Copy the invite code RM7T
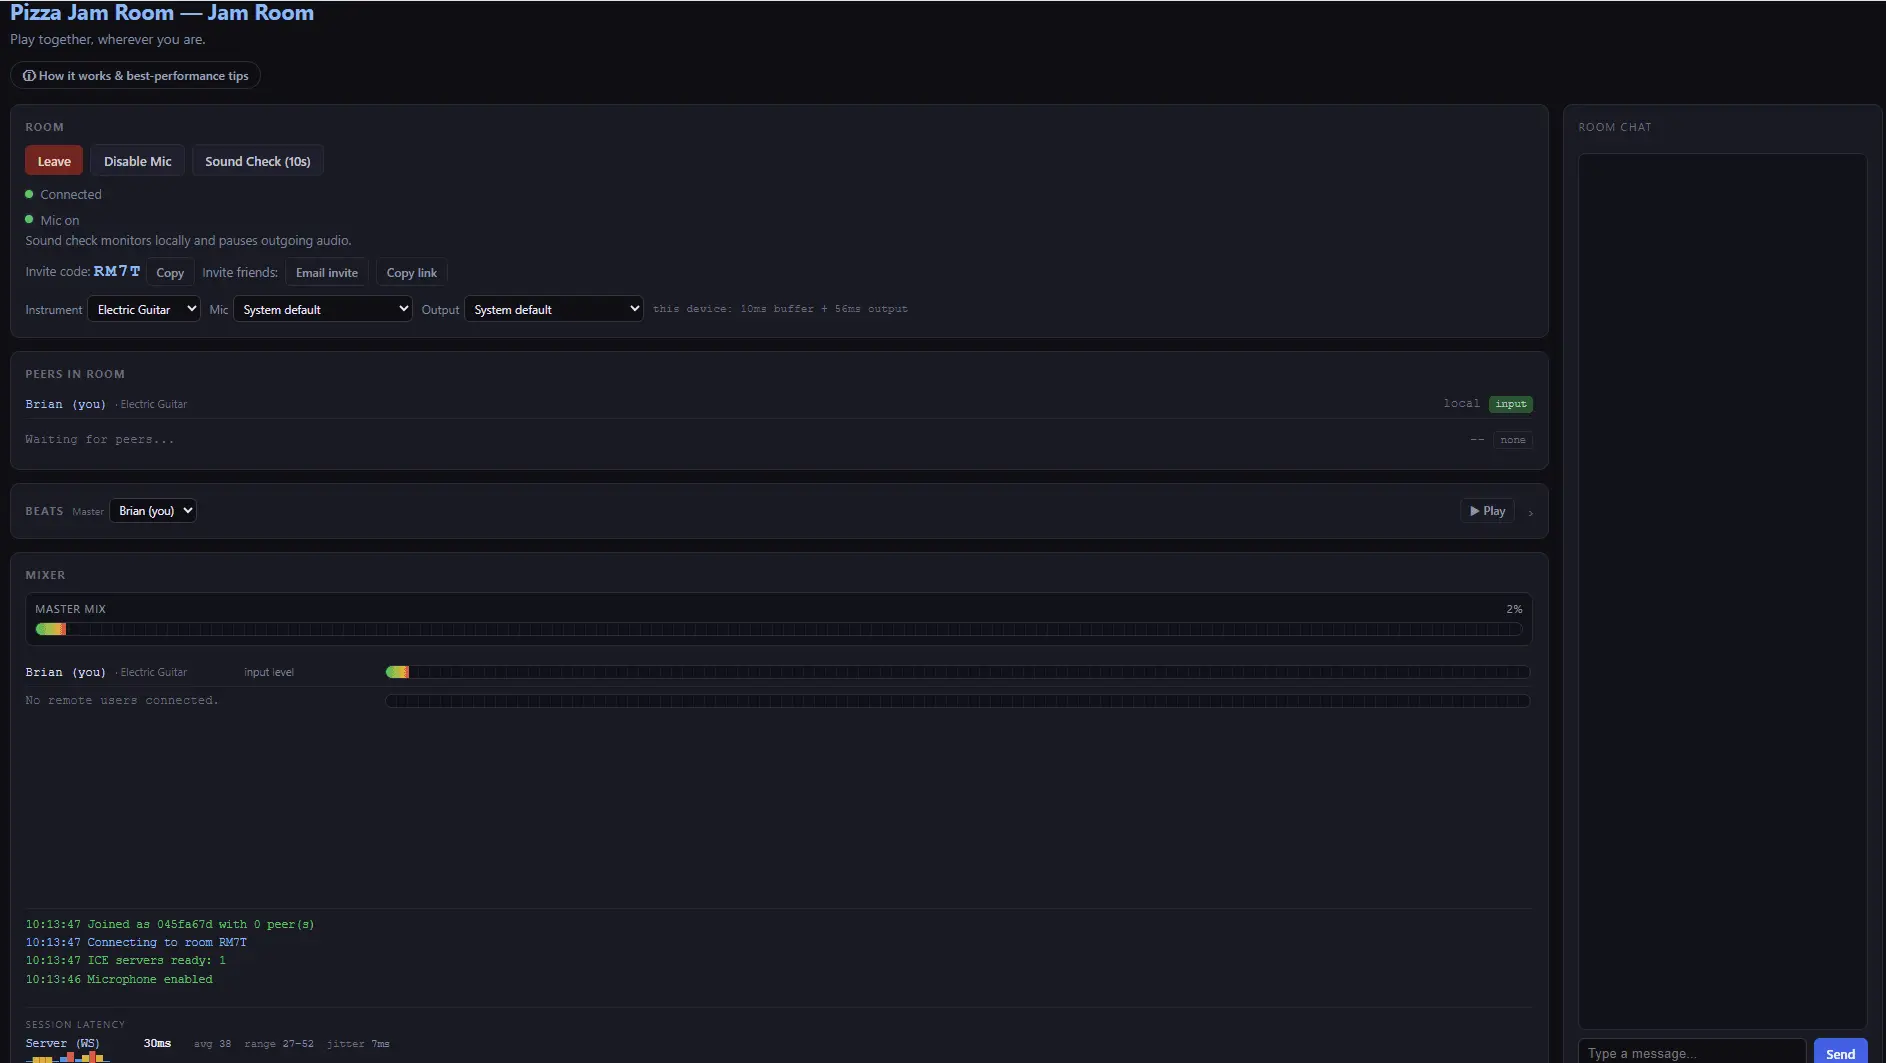The image size is (1886, 1063). tap(170, 272)
